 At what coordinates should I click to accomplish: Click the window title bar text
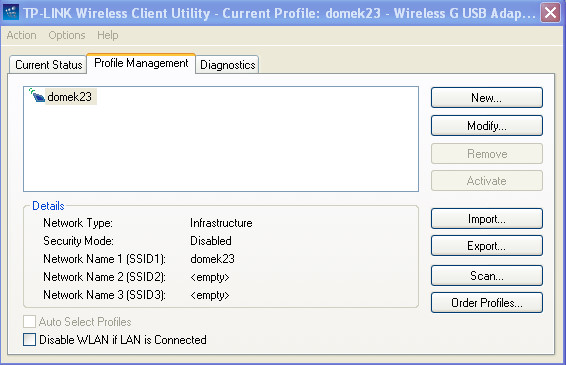pos(279,13)
